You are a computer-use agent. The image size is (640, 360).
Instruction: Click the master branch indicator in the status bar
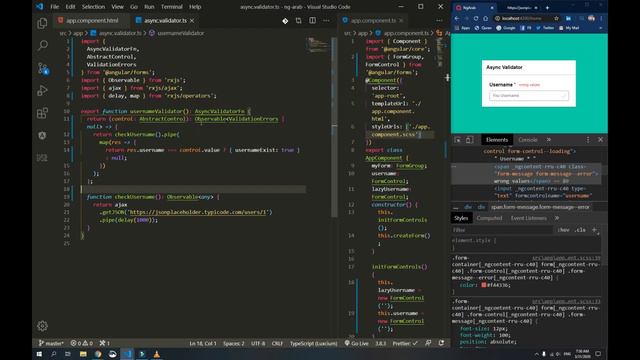coord(51,343)
